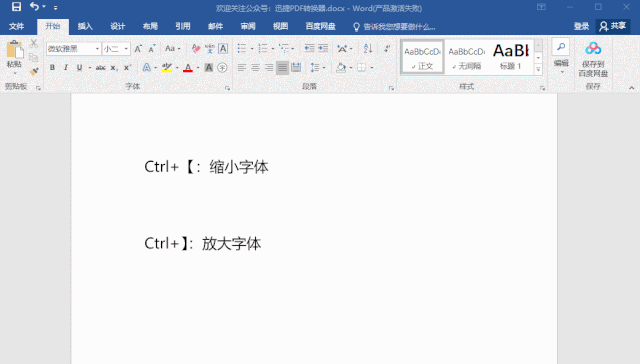Save the document with the floppy icon
The image size is (640, 364).
point(16,7)
